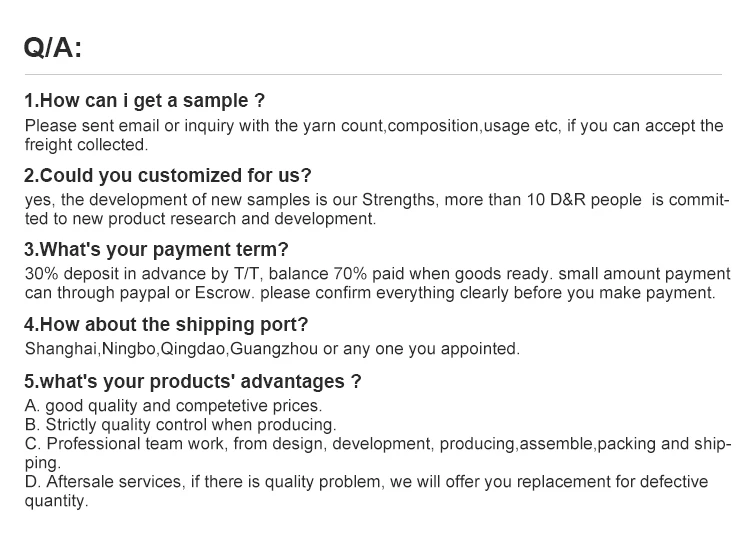Click the question "How about the shipping port?"
Image resolution: width=750 pixels, height=539 pixels.
point(166,325)
